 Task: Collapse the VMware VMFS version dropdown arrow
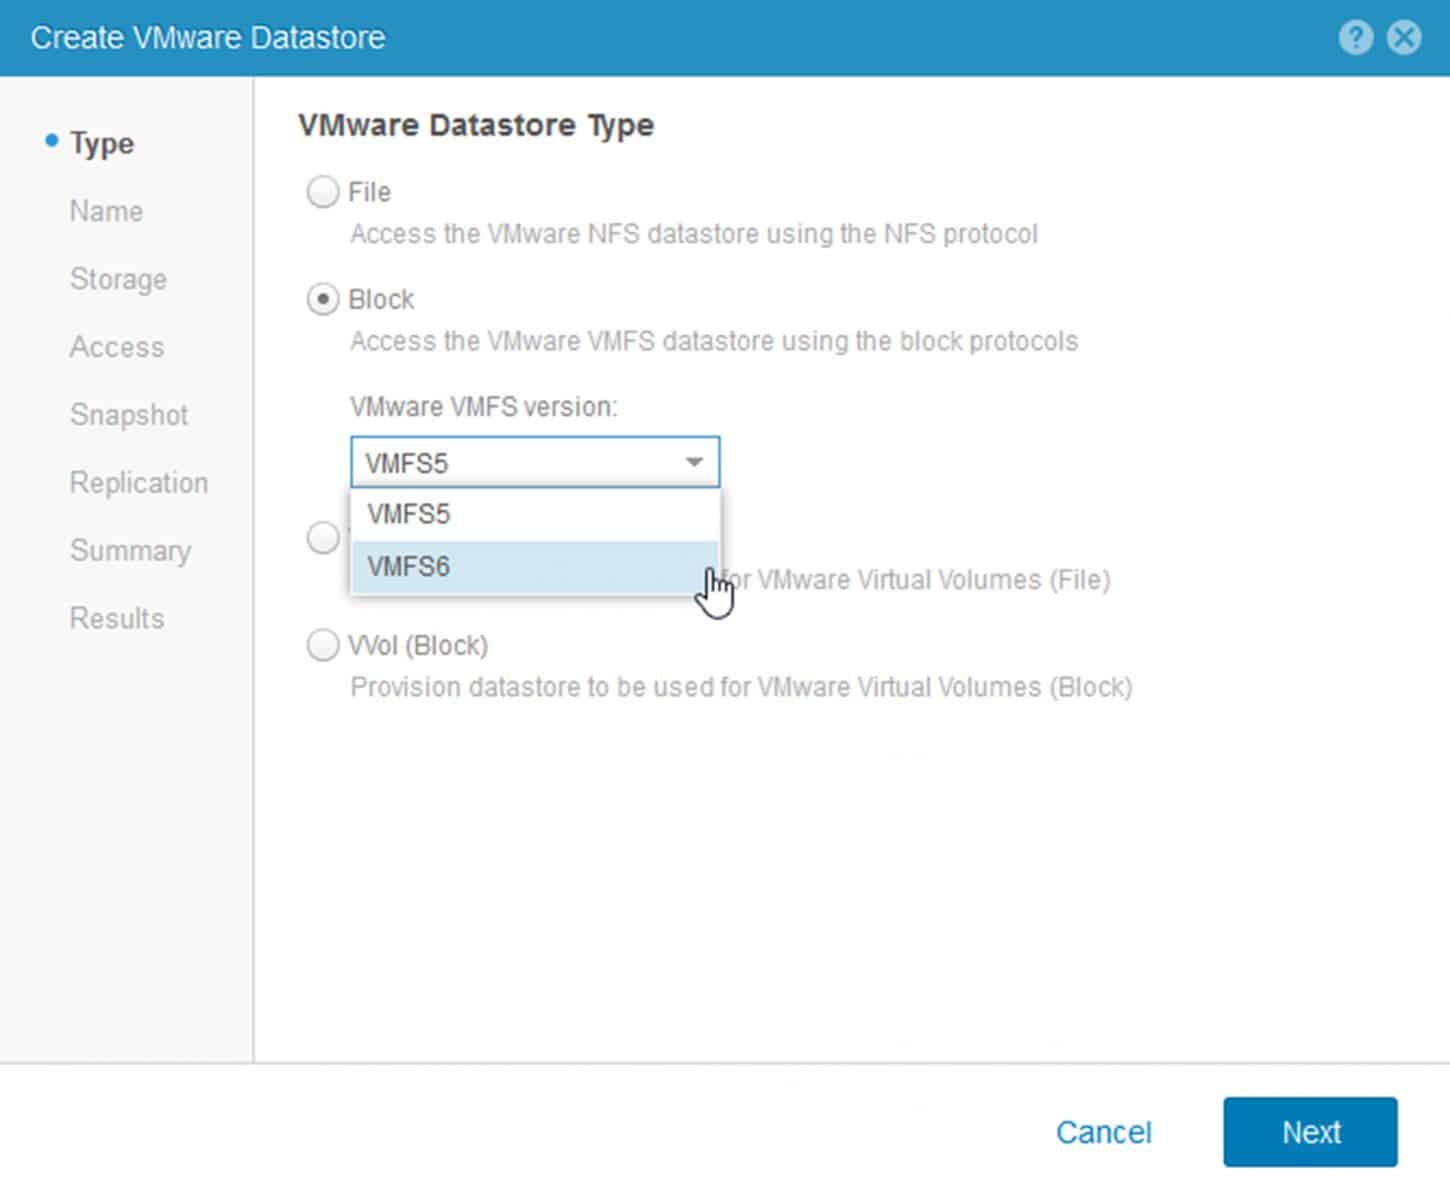point(694,462)
